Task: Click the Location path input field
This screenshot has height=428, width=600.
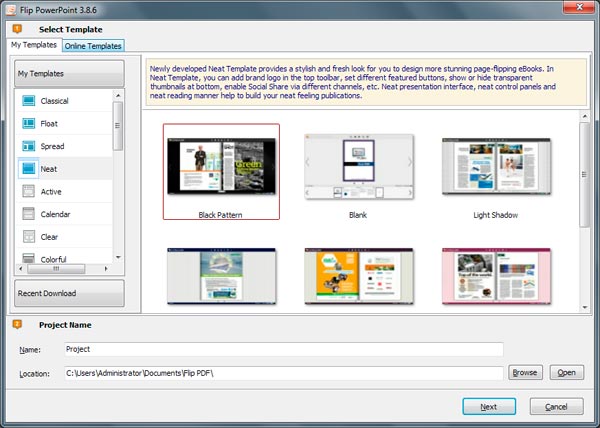Action: [x=284, y=373]
